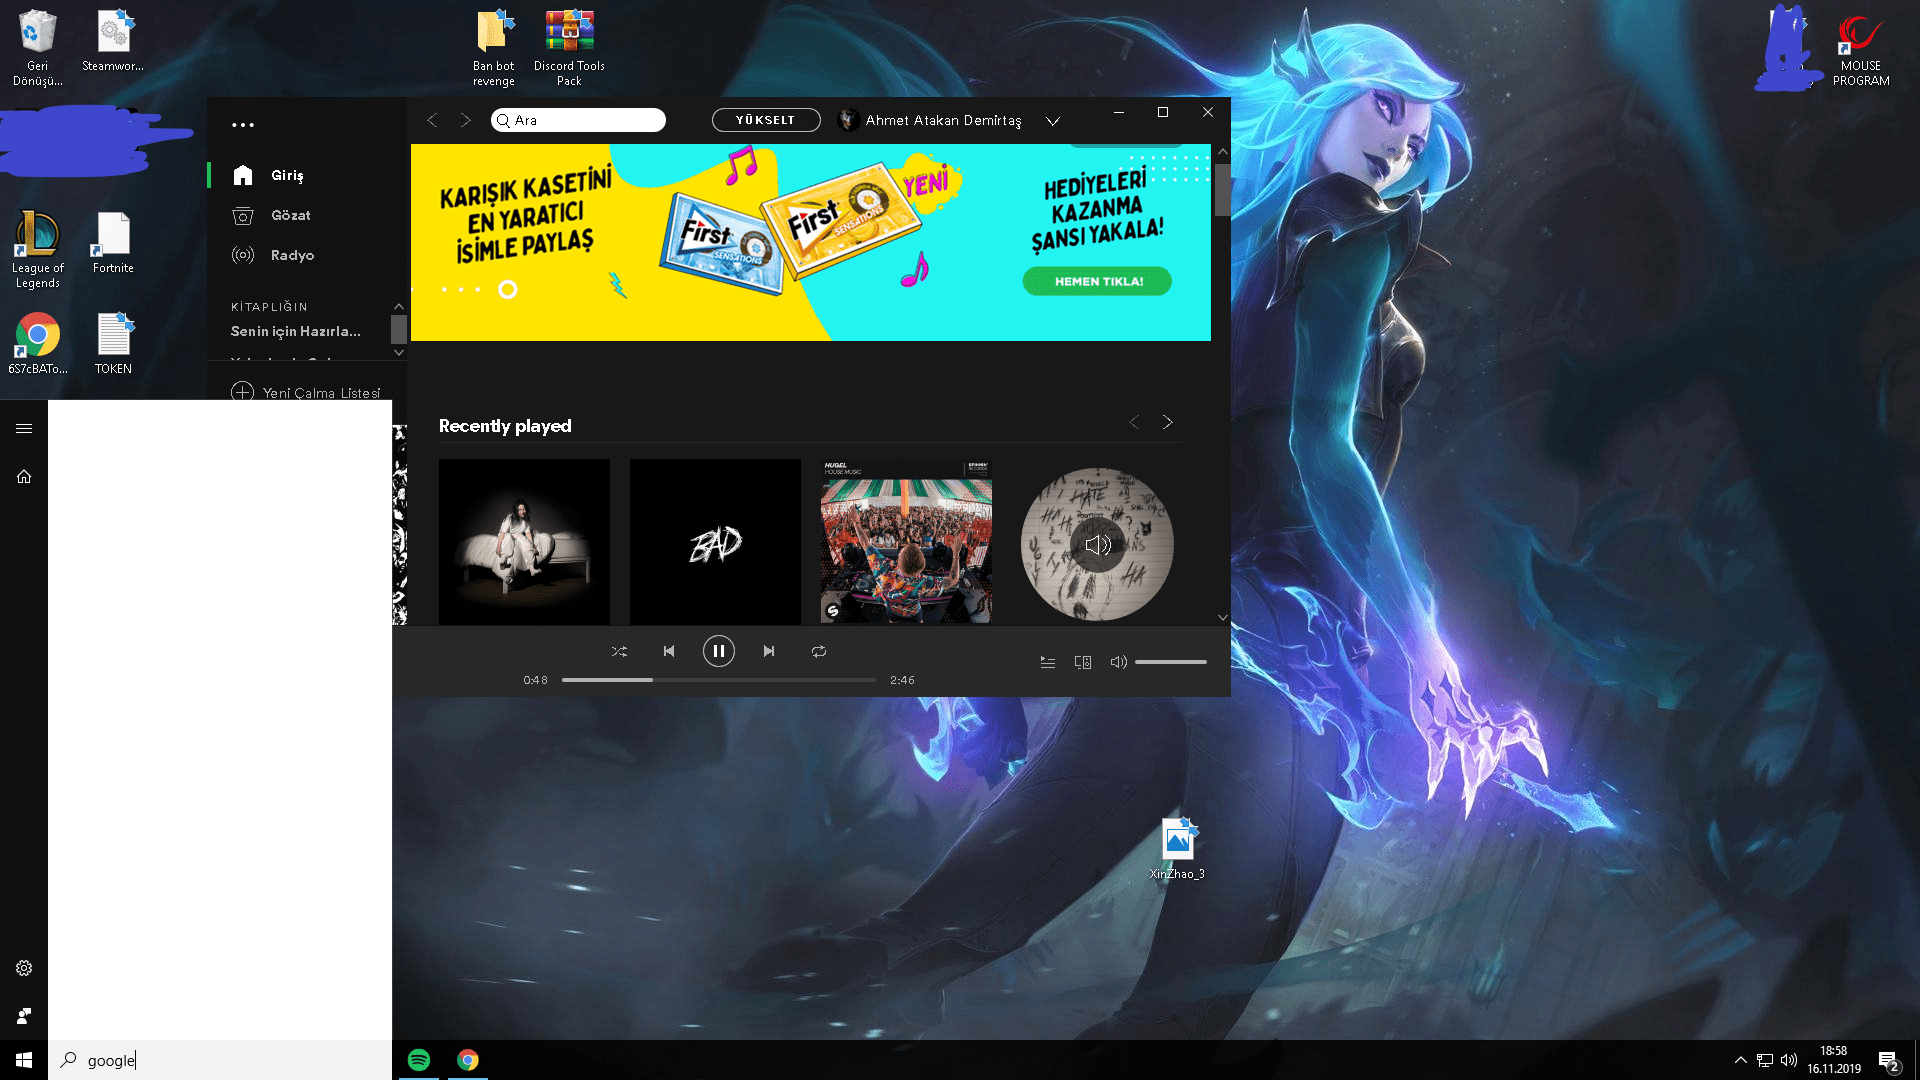Select the TOKEN text file
The image size is (1920, 1080).
point(113,343)
